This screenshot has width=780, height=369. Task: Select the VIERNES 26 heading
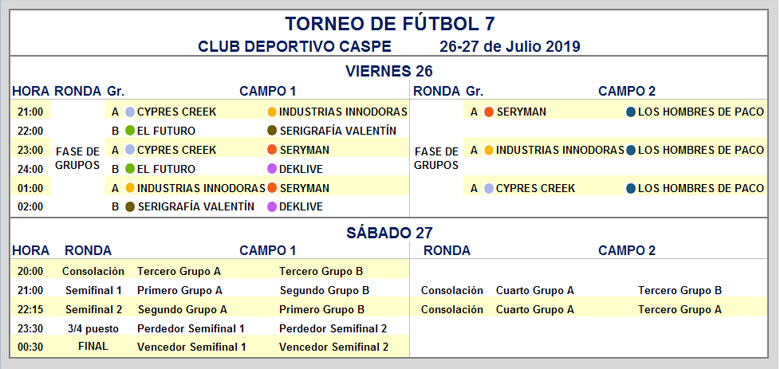point(389,71)
